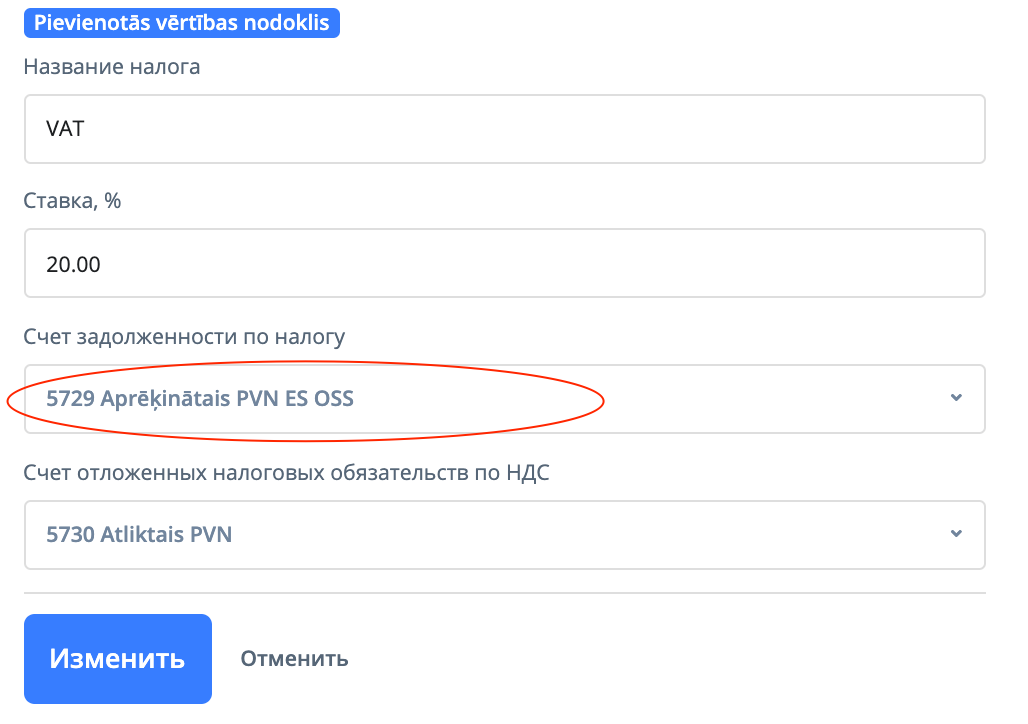The height and width of the screenshot is (724, 1028).
Task: Click the "Счет задолженности по налогу" label
Action: (x=184, y=337)
